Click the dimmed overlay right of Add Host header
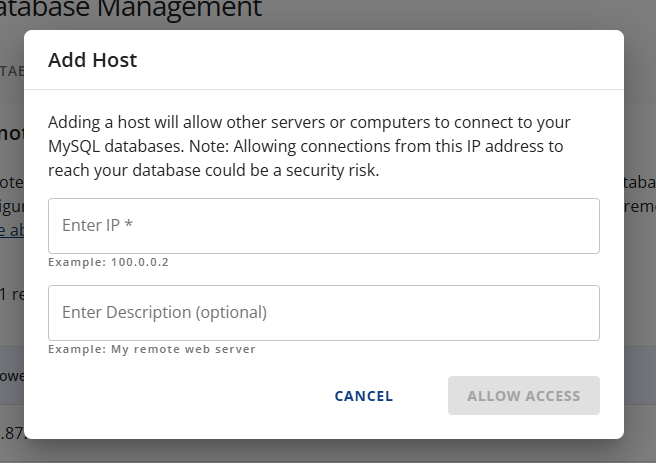Image resolution: width=656 pixels, height=463 pixels. pos(640,60)
